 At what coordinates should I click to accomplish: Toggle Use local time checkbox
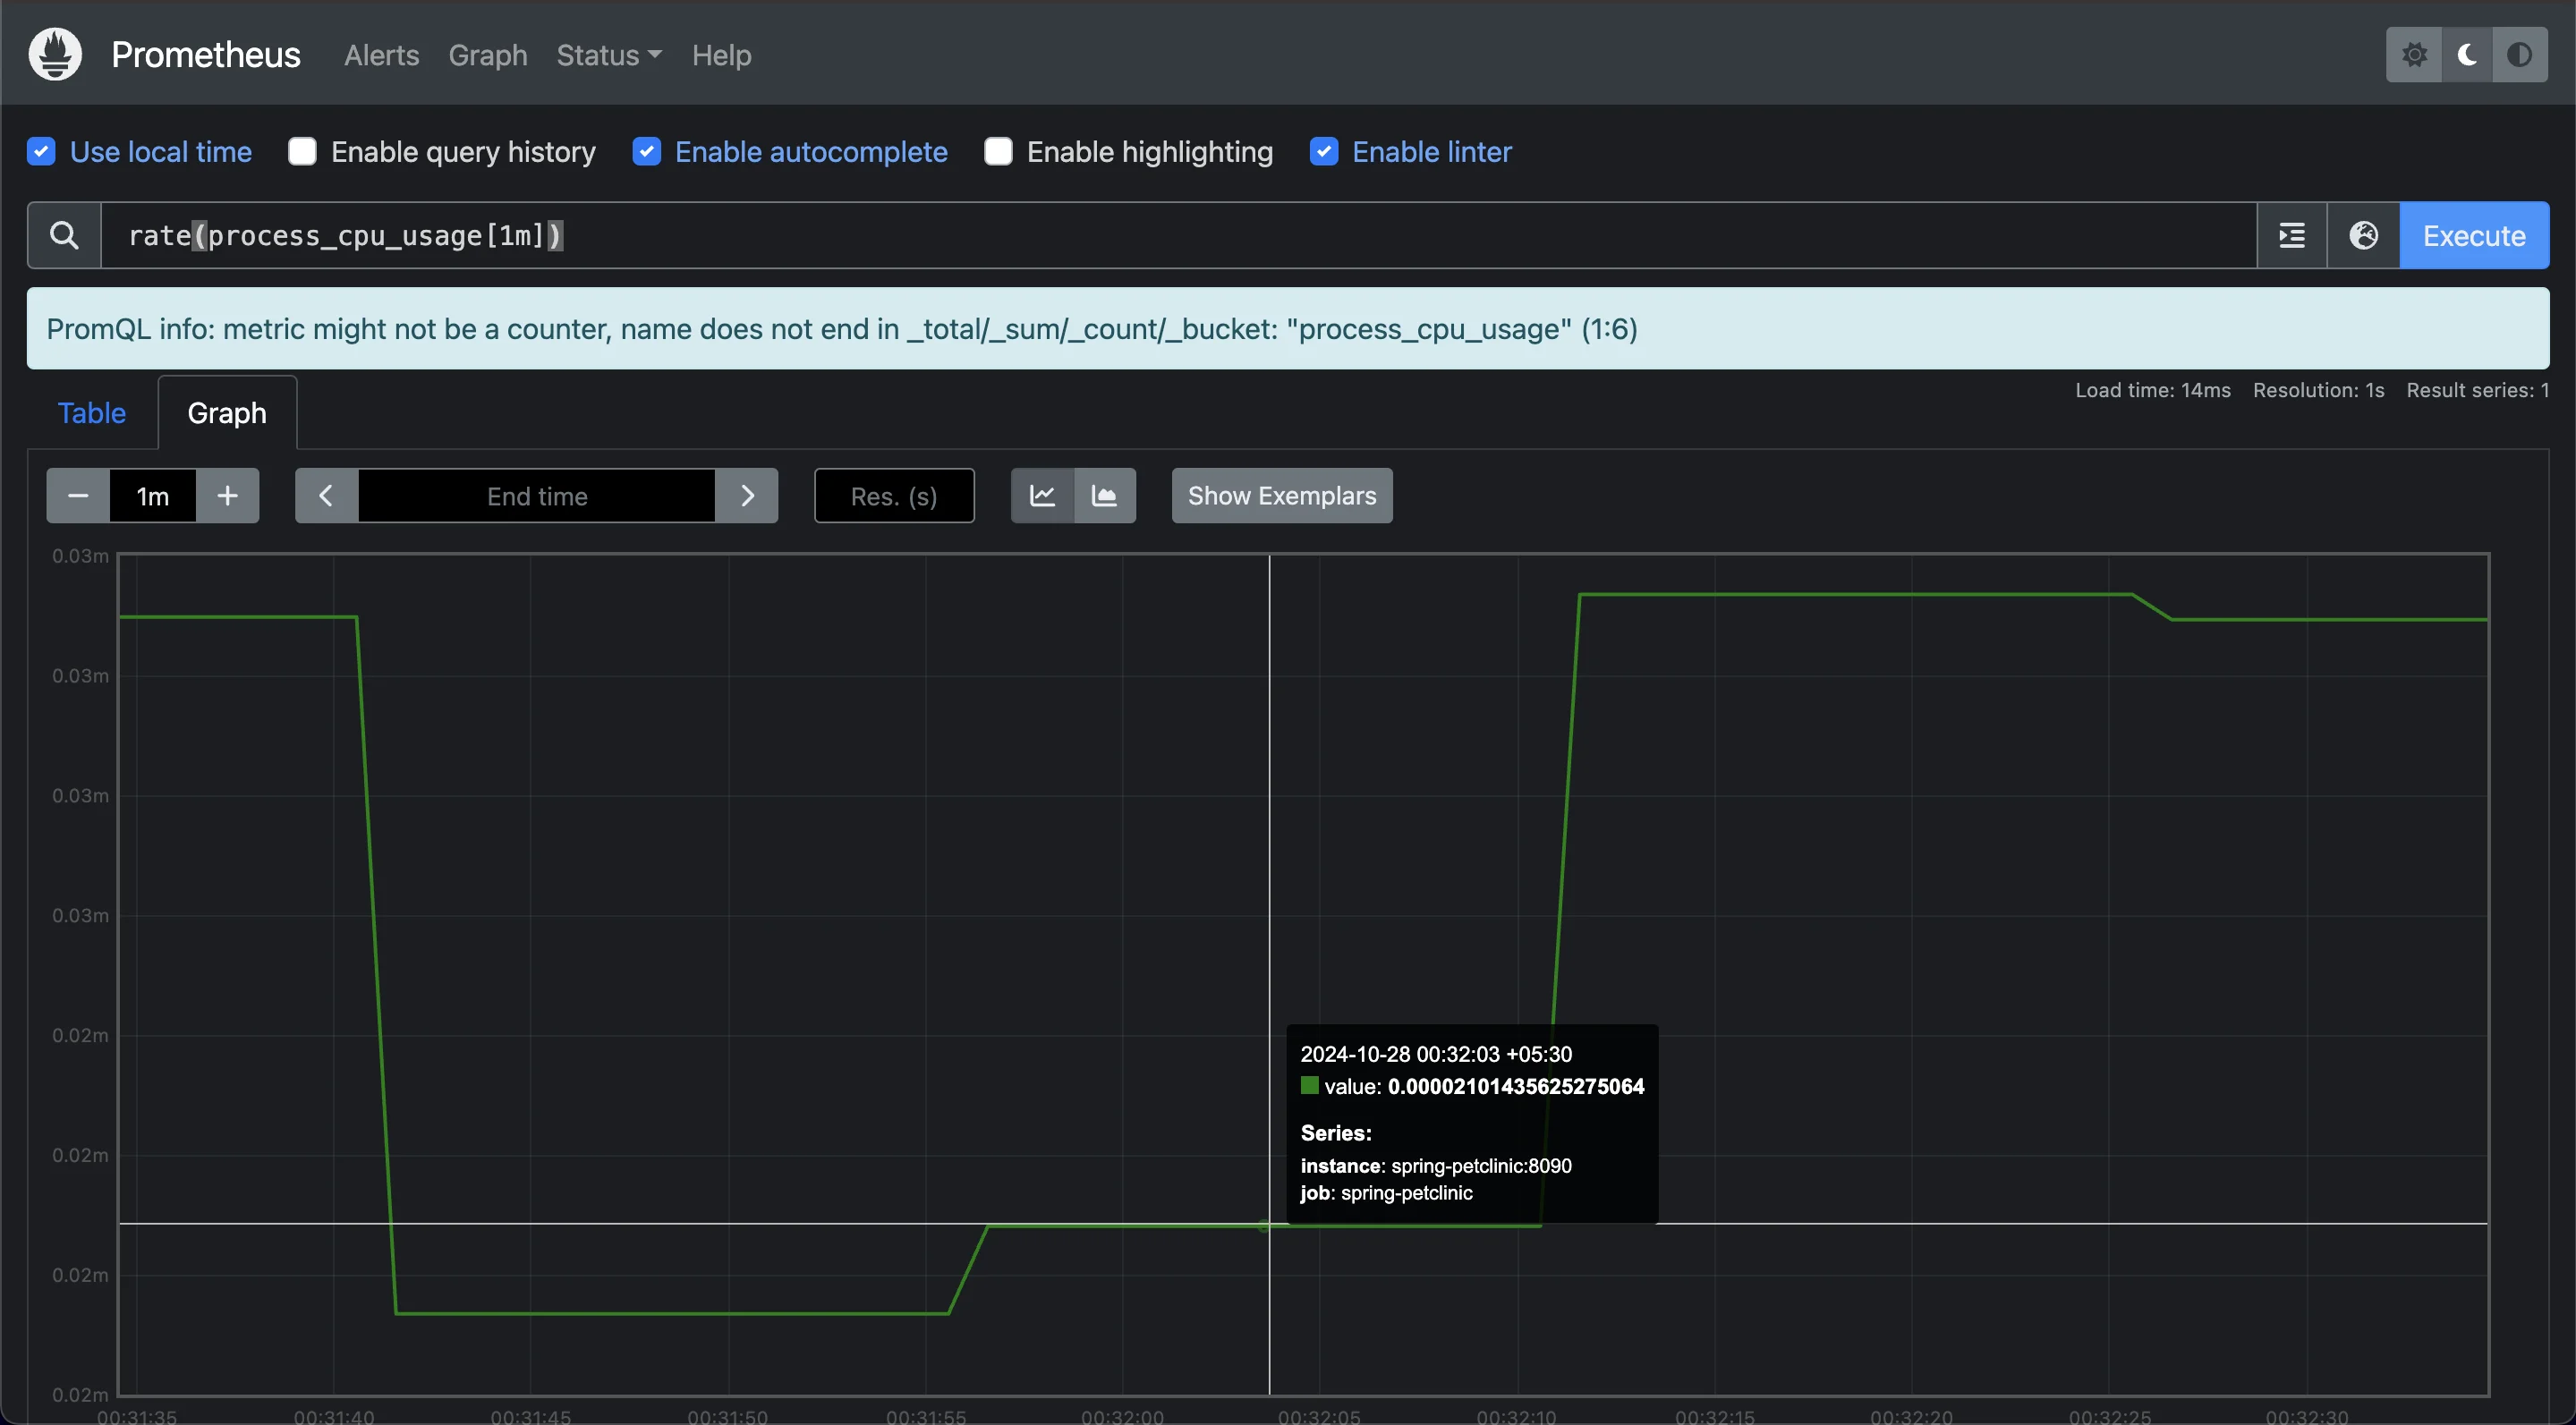(41, 152)
